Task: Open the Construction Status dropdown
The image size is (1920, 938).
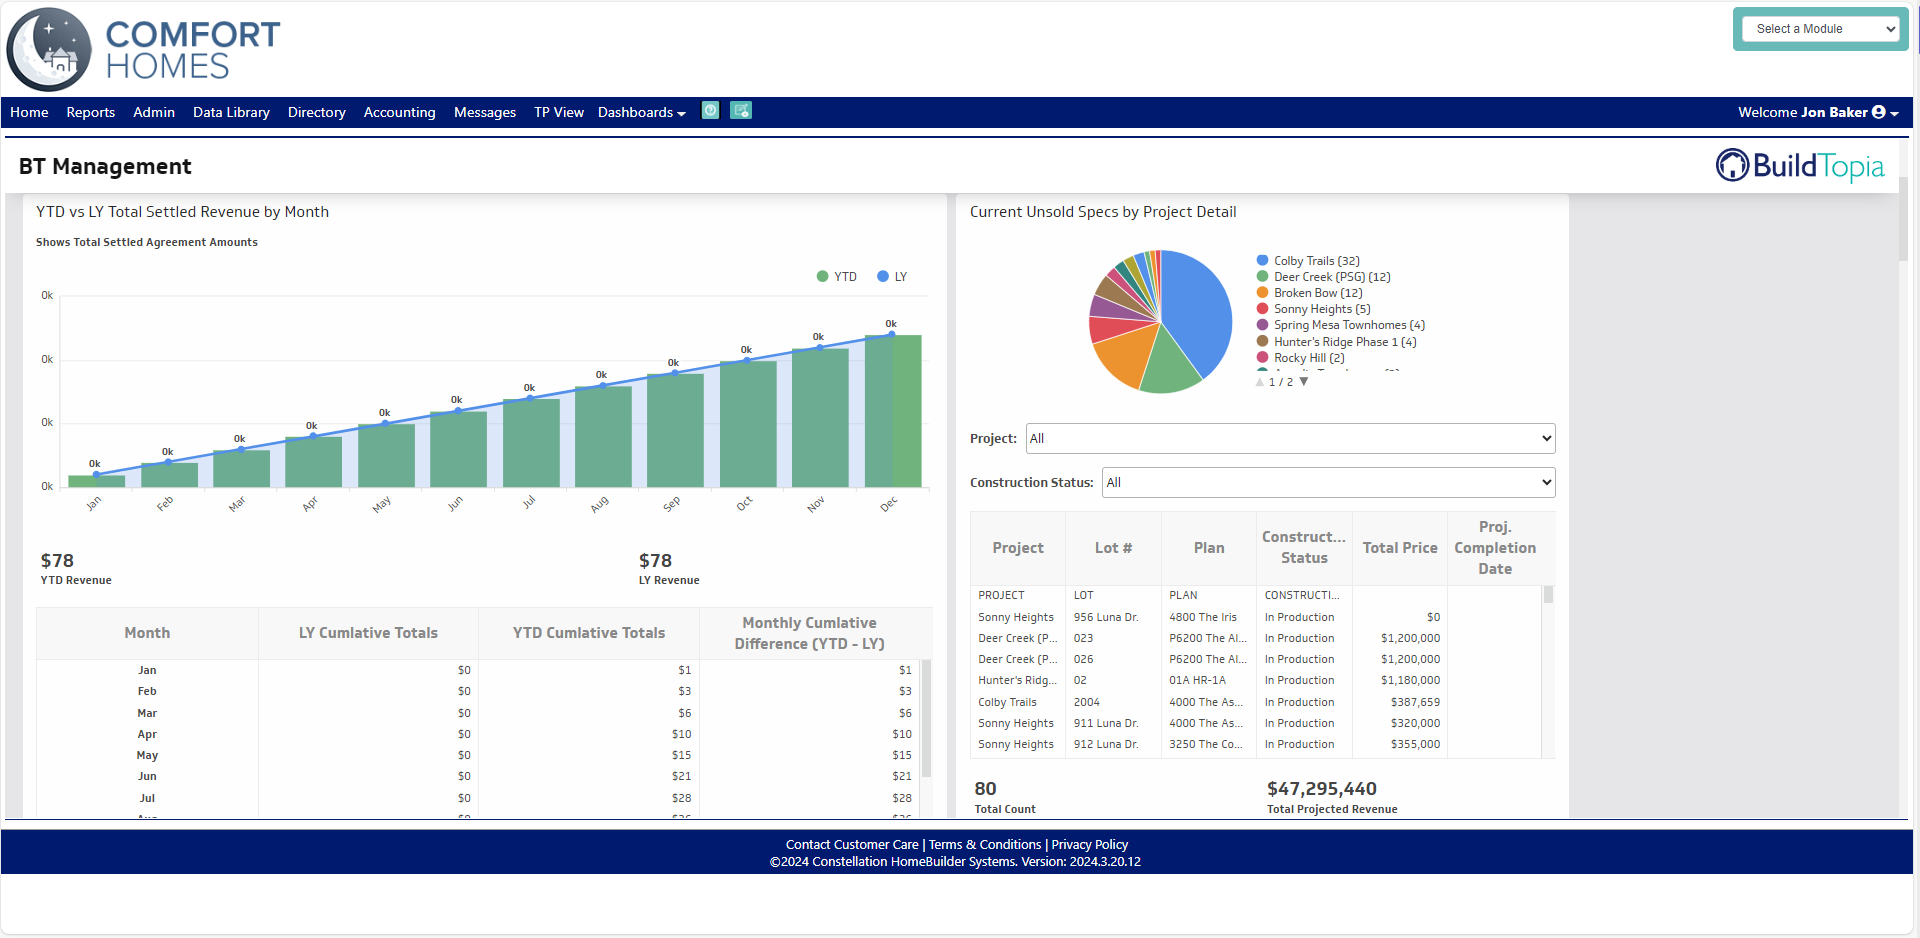Action: pos(1327,482)
